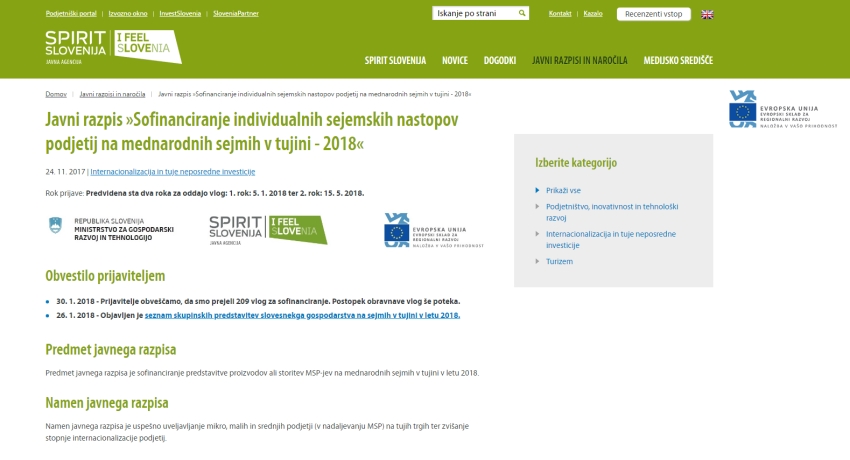Image resolution: width=850 pixels, height=460 pixels.
Task: Click the Rok prijave deadline line
Action: [205, 193]
